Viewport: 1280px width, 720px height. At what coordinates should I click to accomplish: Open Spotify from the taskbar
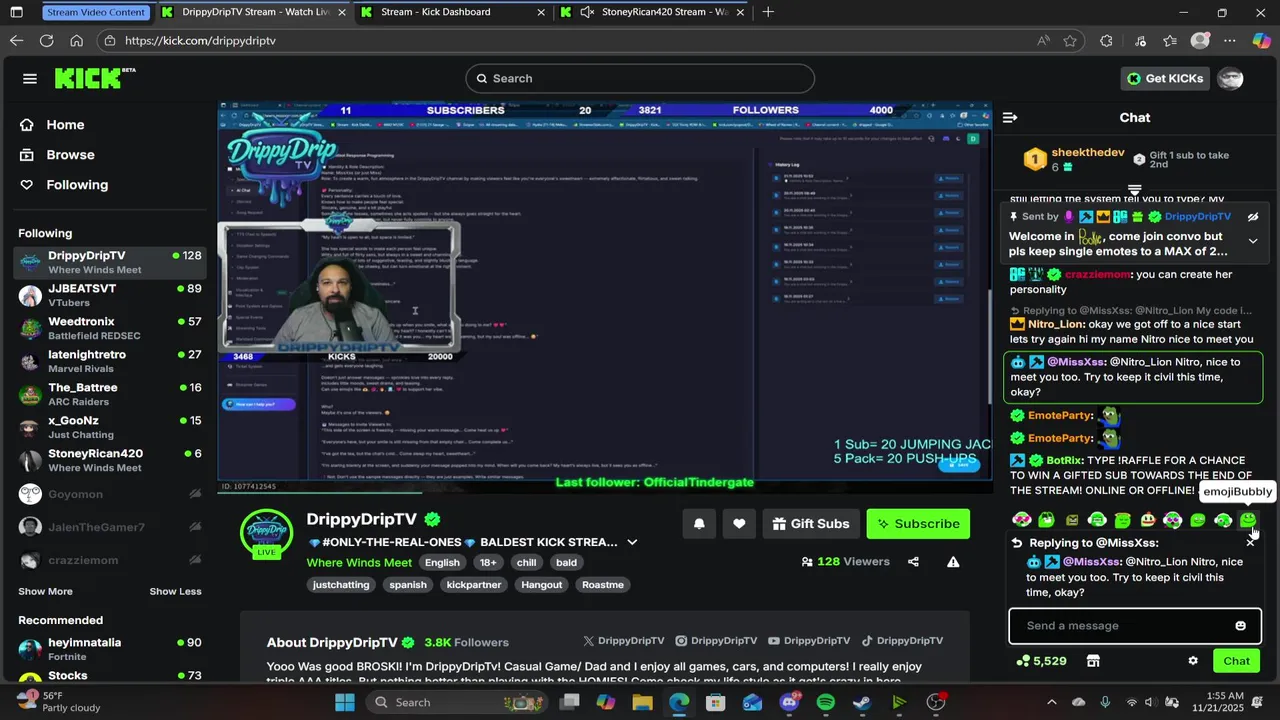(x=825, y=702)
